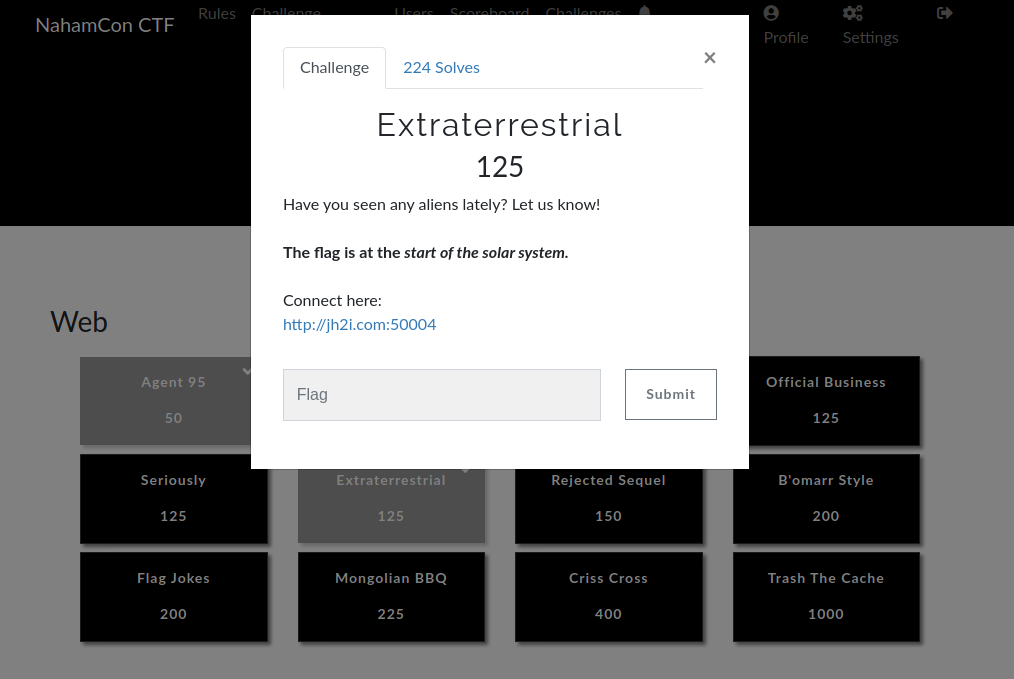The height and width of the screenshot is (679, 1014).
Task: Open the notifications bell icon
Action: coord(645,11)
